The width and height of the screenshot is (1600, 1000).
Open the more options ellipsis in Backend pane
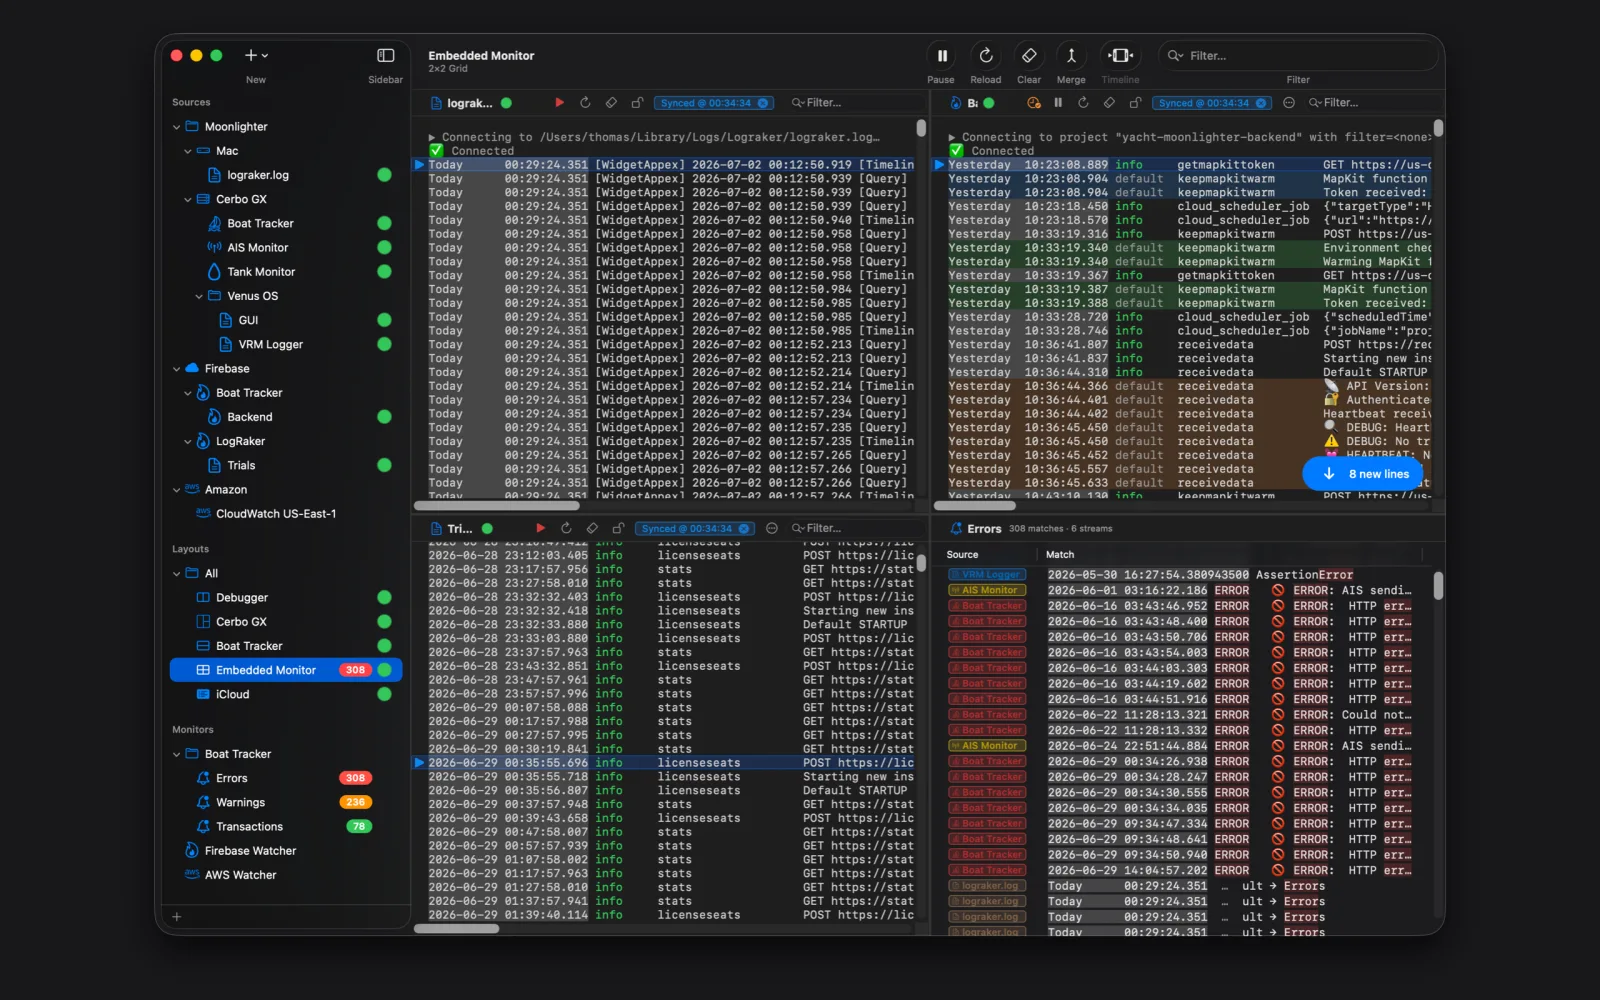tap(1289, 103)
